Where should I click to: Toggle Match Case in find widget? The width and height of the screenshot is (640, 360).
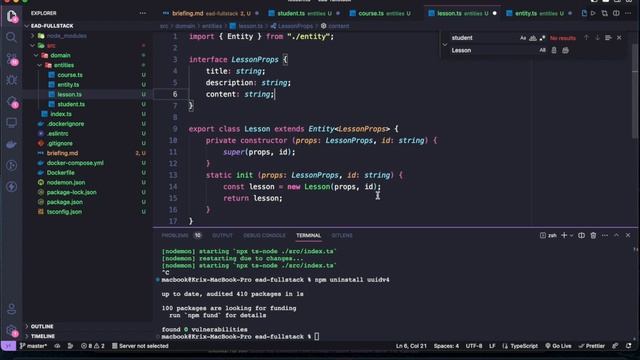click(523, 38)
